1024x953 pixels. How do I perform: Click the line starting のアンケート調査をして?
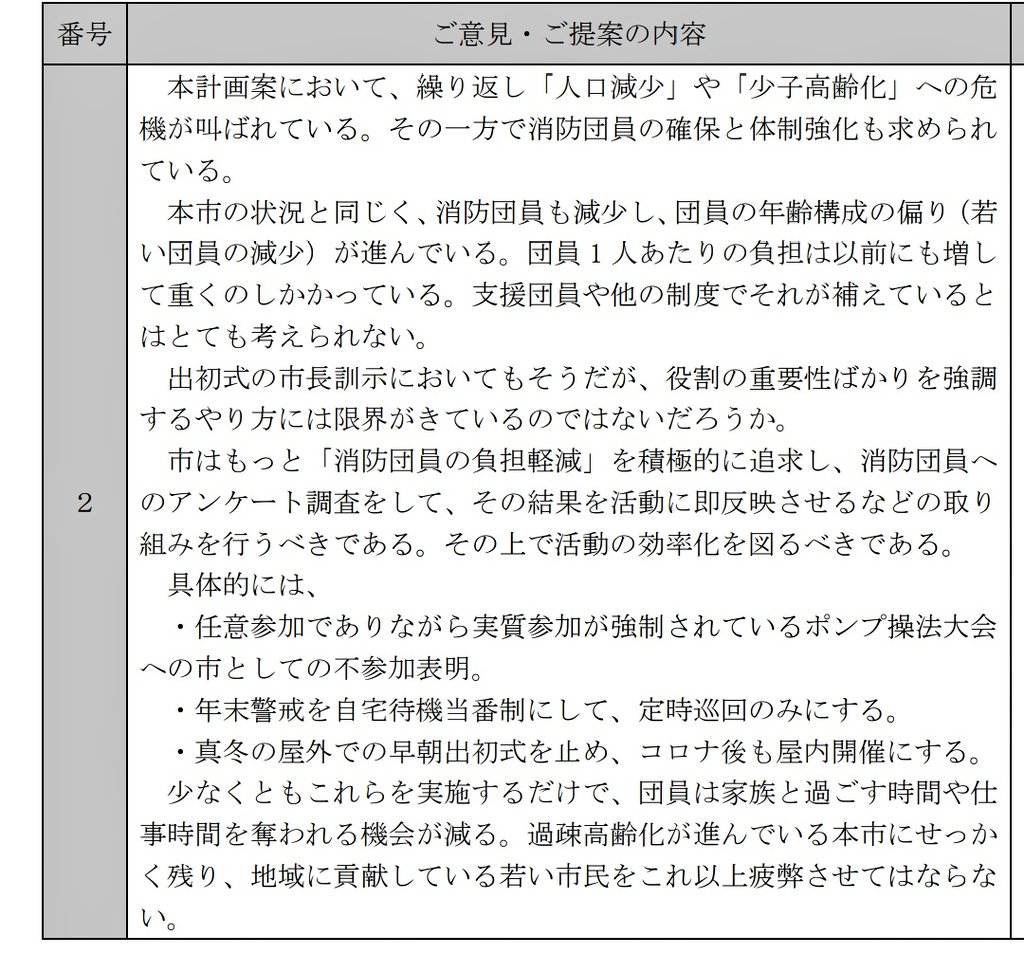568,503
